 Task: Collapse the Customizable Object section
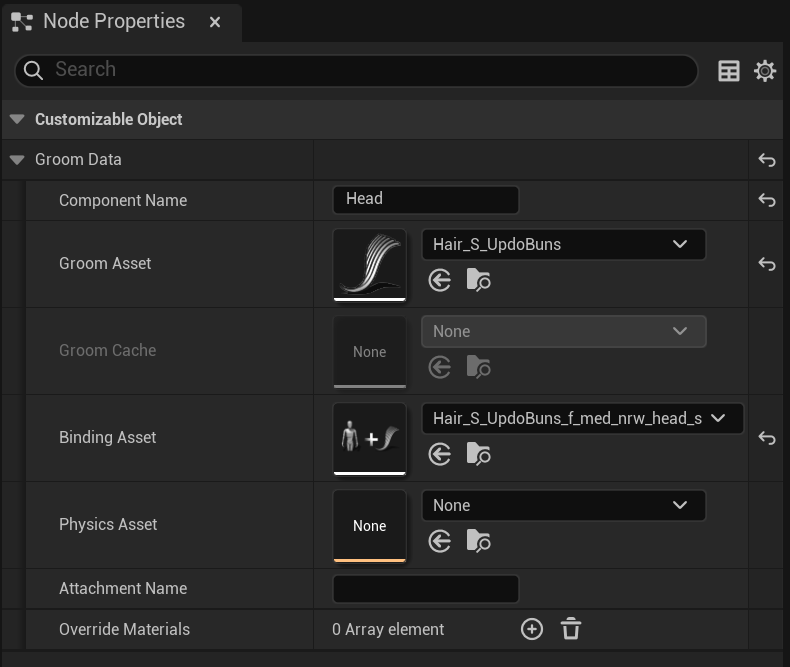pyautogui.click(x=17, y=119)
